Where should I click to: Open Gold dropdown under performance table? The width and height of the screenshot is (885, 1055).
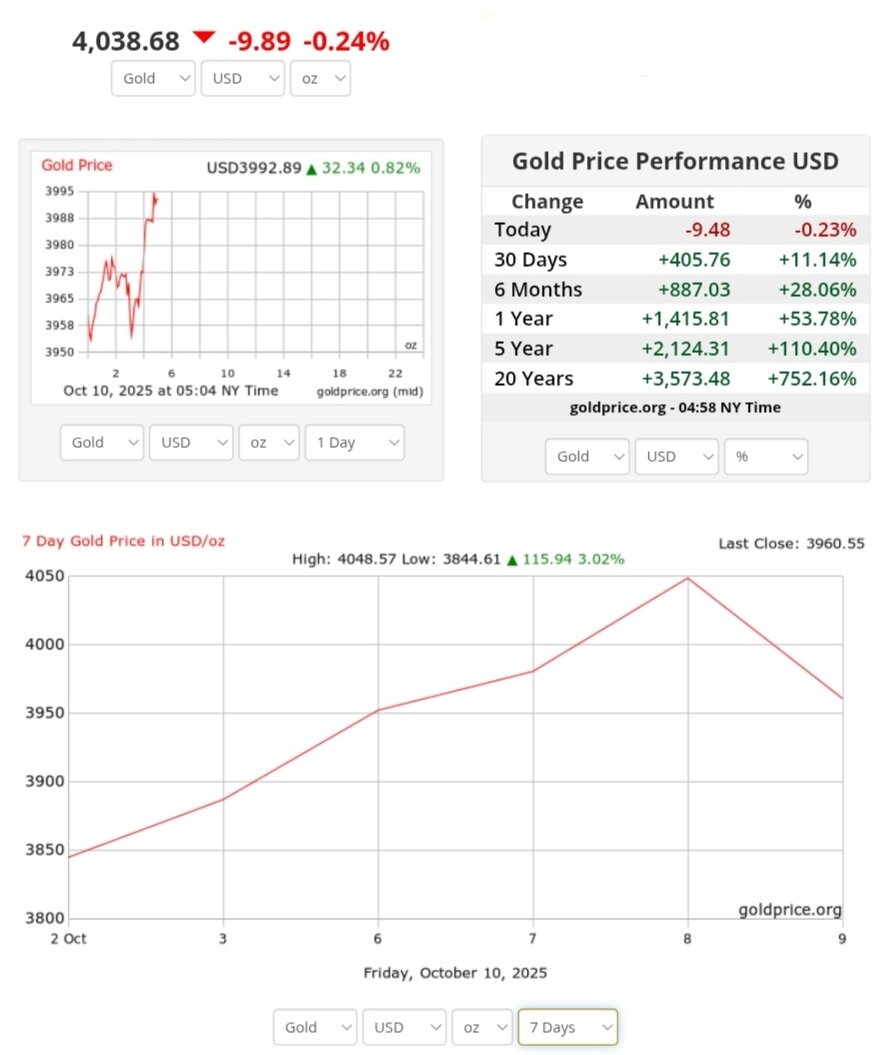pos(587,456)
